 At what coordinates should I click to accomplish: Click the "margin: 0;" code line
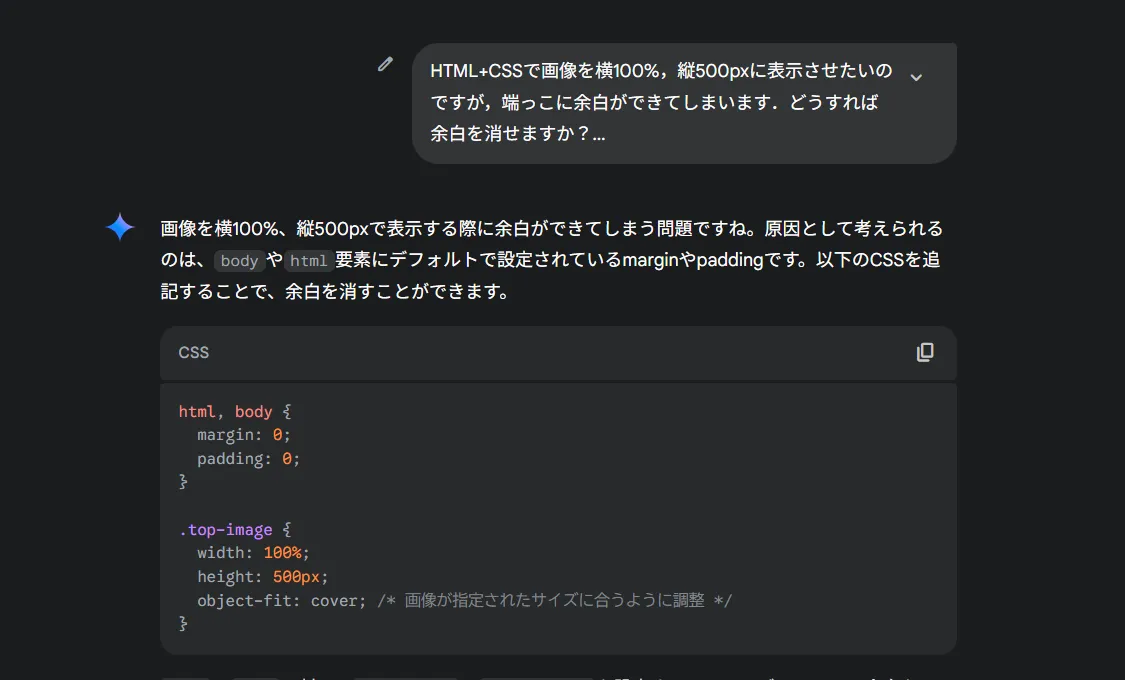pyautogui.click(x=243, y=435)
